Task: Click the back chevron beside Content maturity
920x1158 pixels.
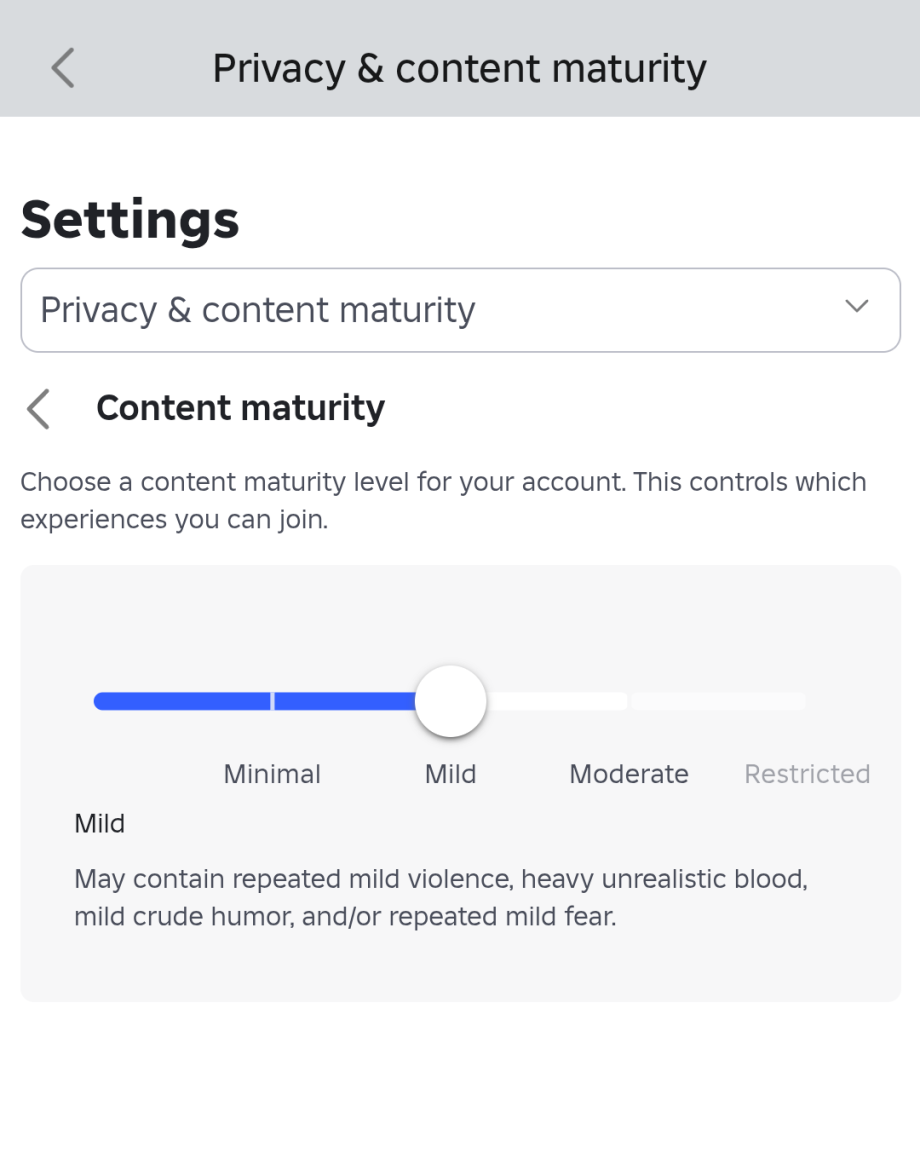Action: pos(38,409)
